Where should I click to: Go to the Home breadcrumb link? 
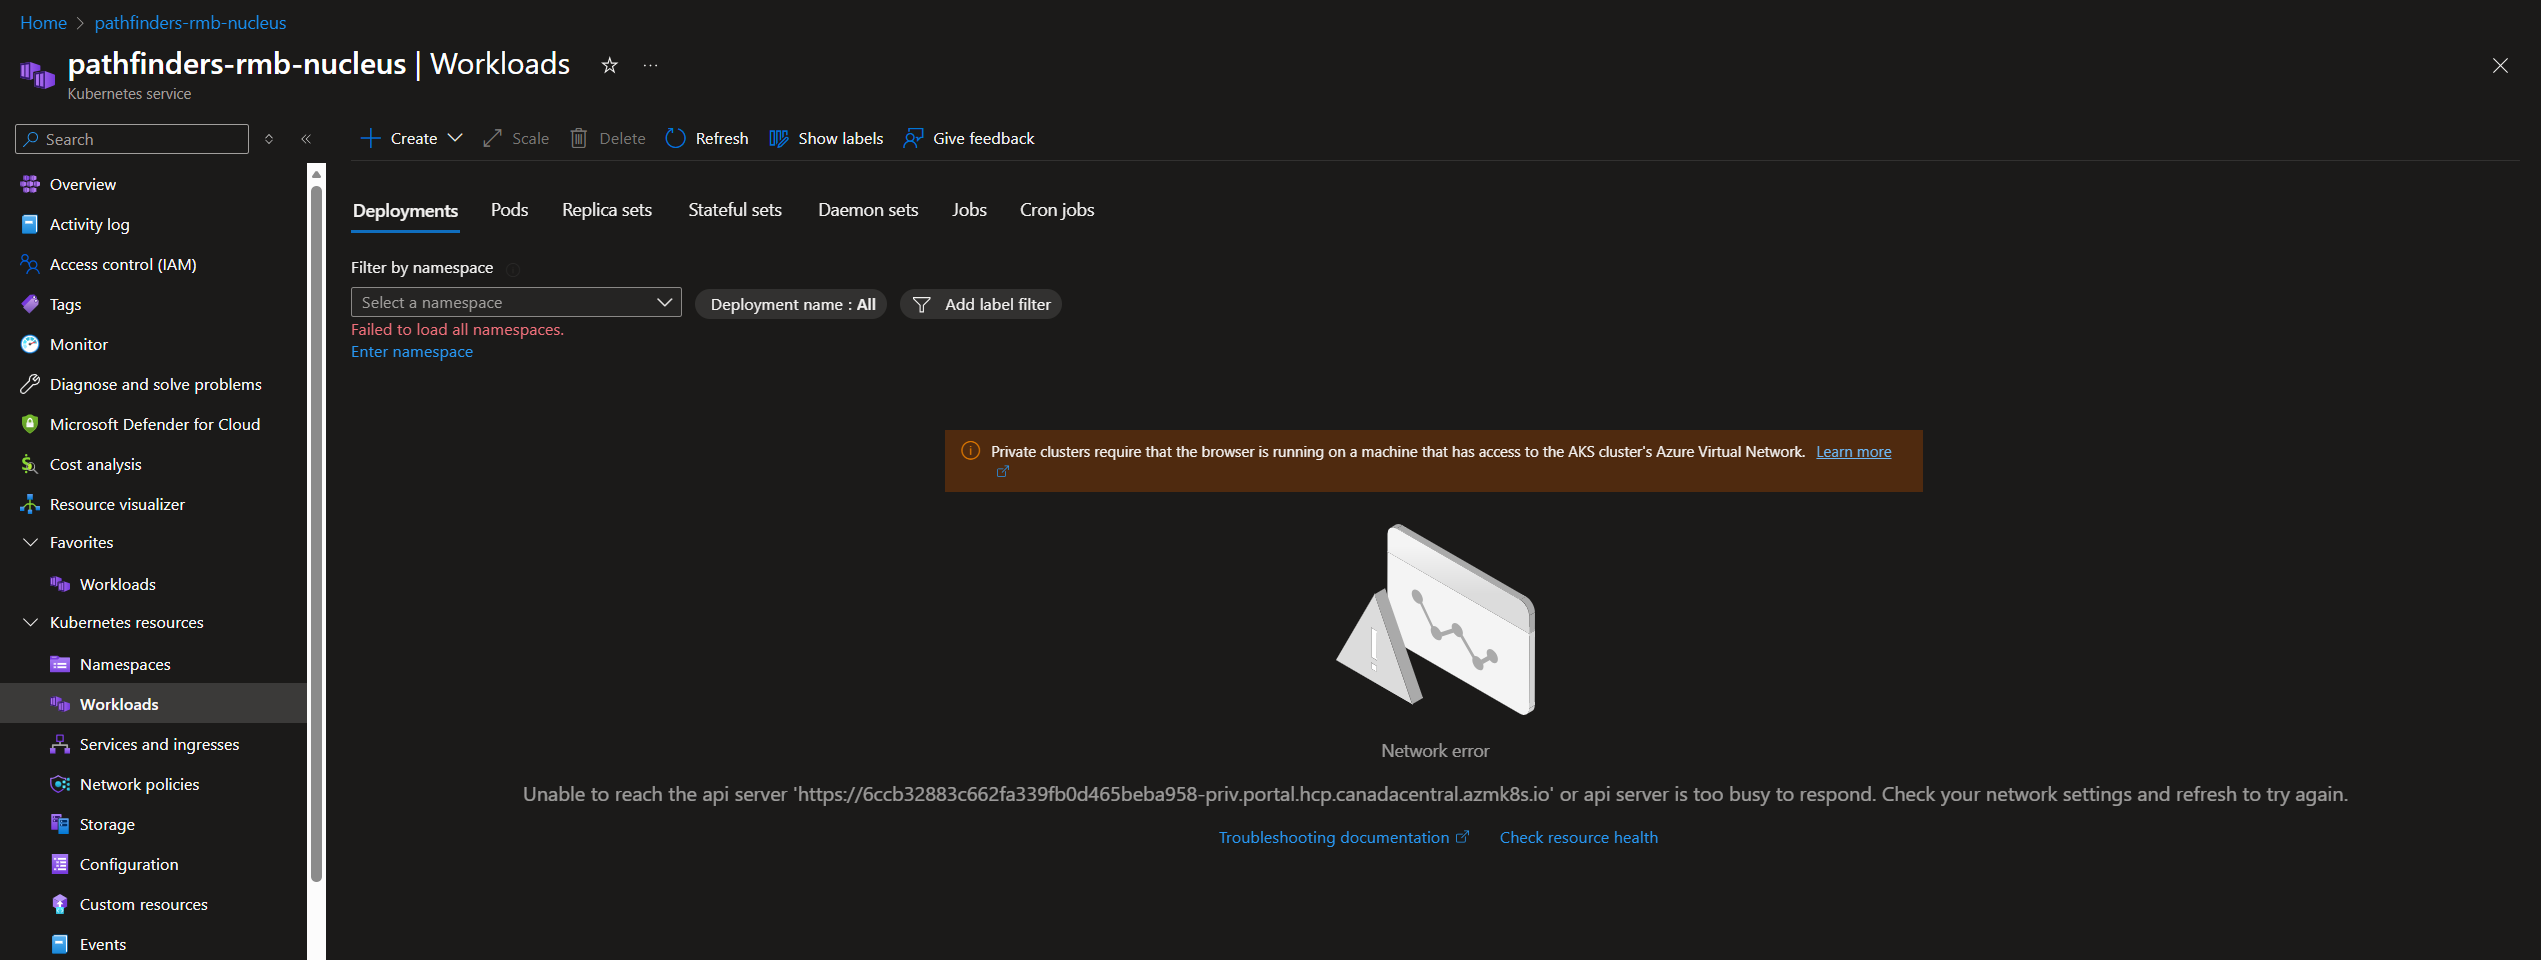pos(43,22)
